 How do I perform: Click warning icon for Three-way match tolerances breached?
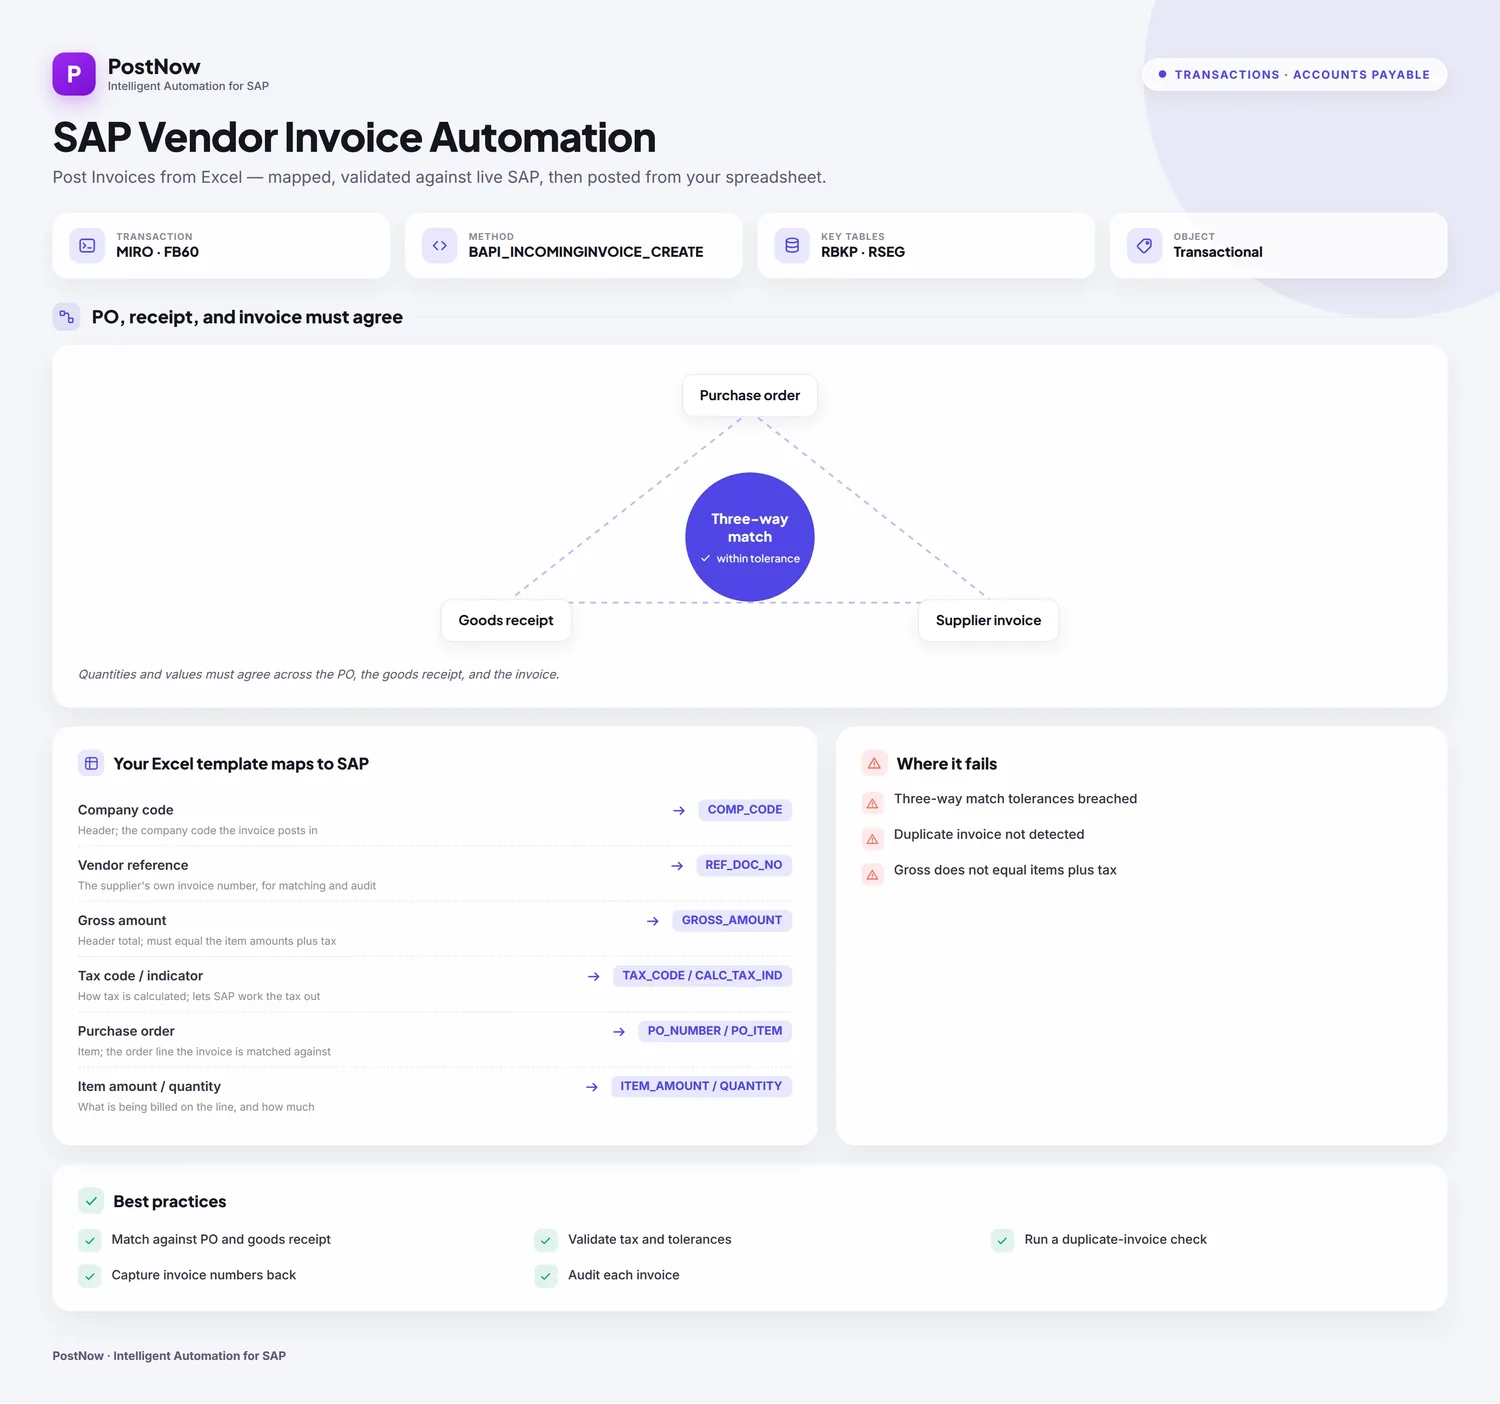[x=872, y=803]
